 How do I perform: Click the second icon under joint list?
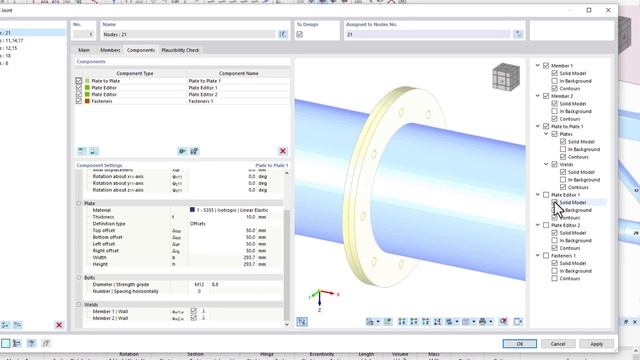pos(18,325)
